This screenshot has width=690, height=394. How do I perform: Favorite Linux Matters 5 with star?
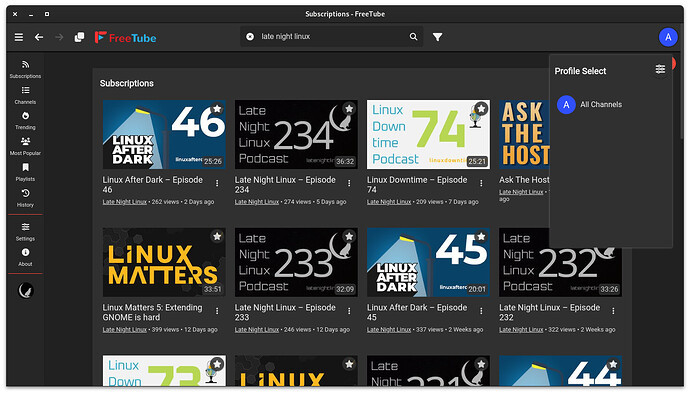click(217, 236)
